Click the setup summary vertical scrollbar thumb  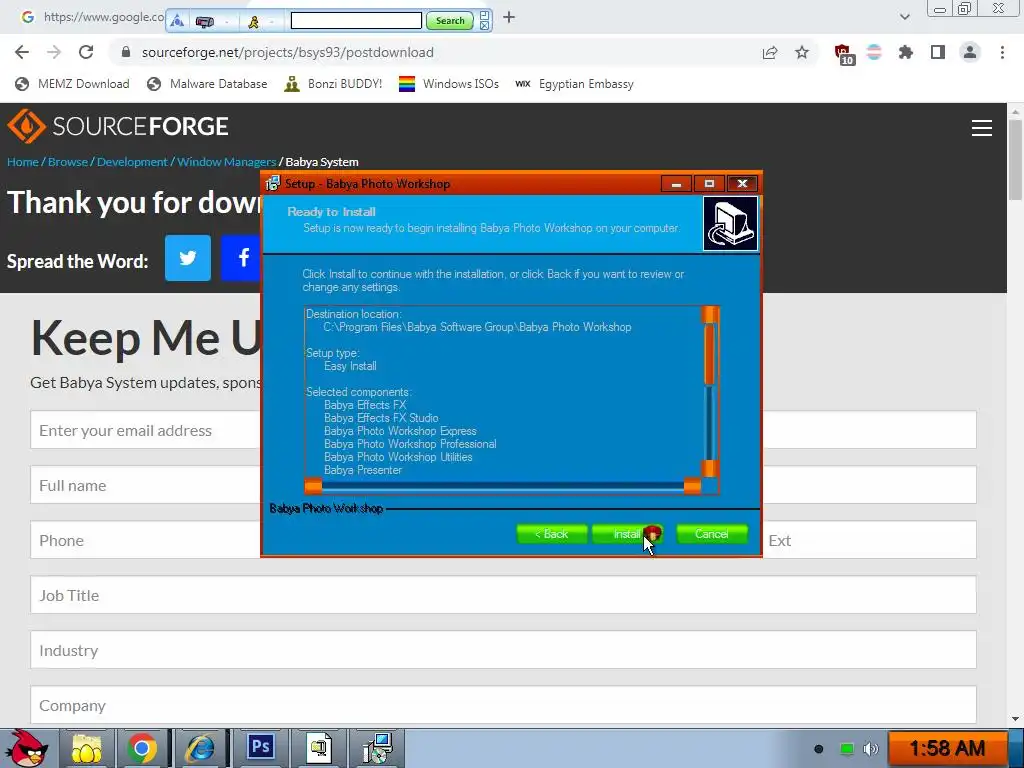point(710,355)
